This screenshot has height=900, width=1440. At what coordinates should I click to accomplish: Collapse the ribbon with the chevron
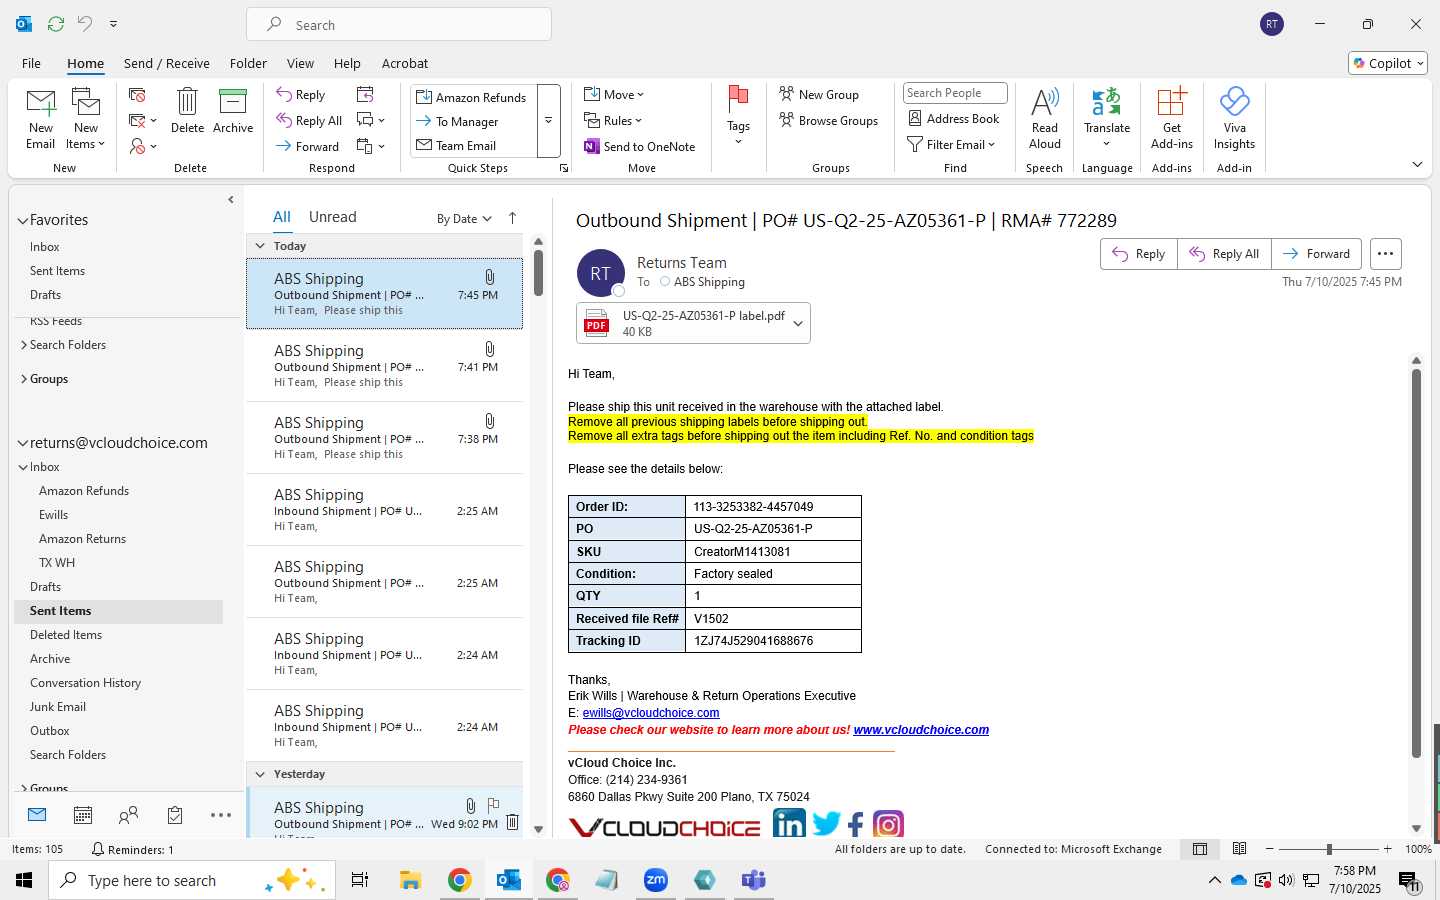(1417, 164)
